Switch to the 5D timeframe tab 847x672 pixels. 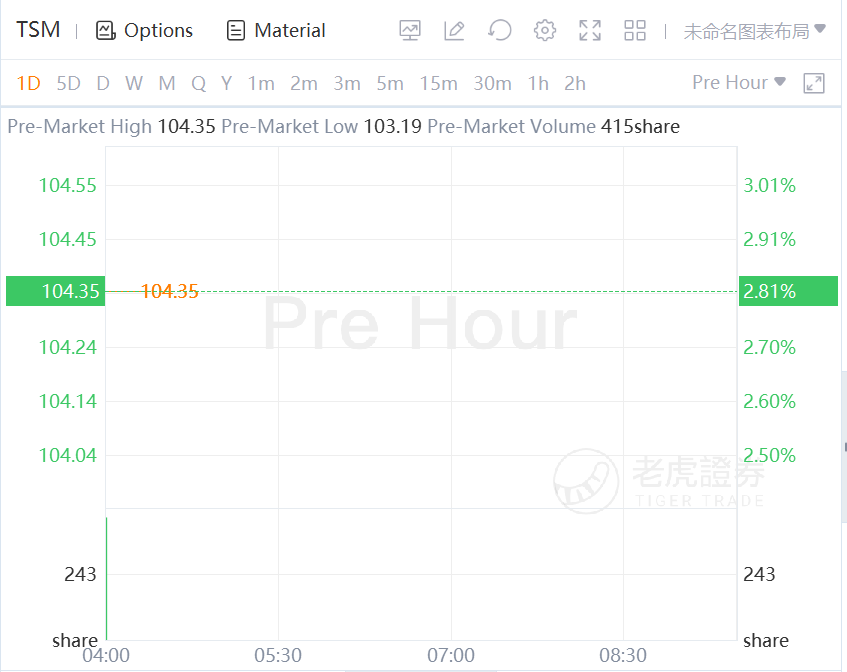click(68, 83)
